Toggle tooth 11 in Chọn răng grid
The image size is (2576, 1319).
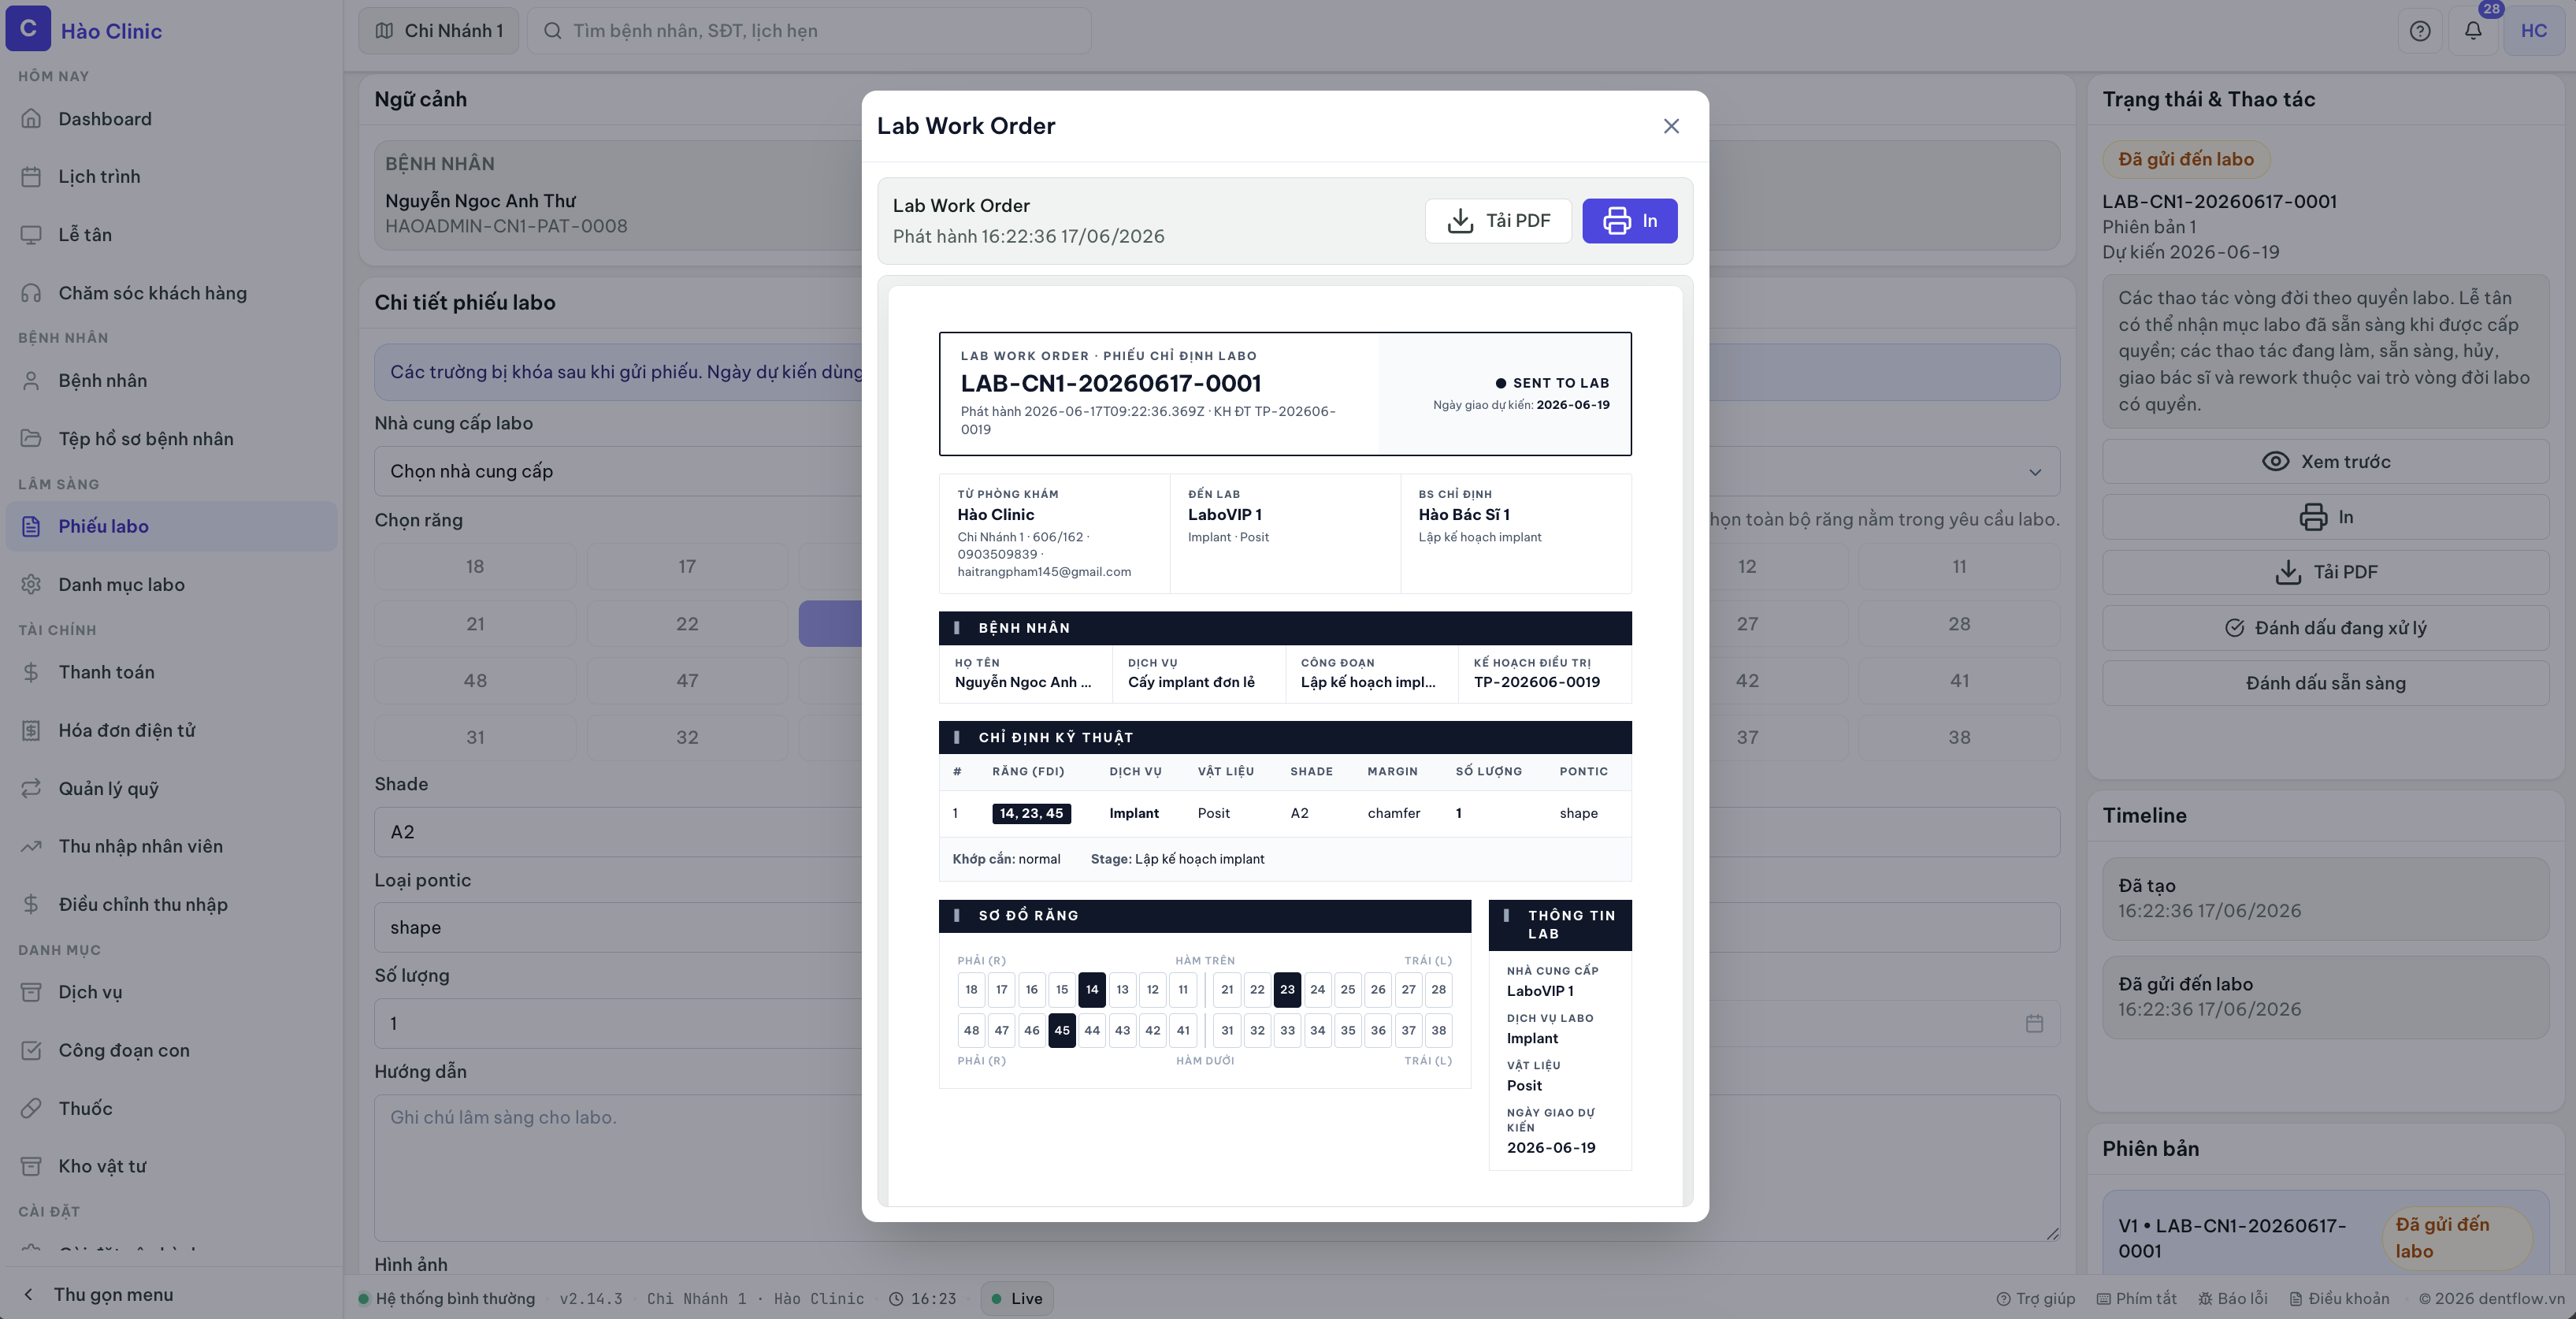click(x=1959, y=567)
